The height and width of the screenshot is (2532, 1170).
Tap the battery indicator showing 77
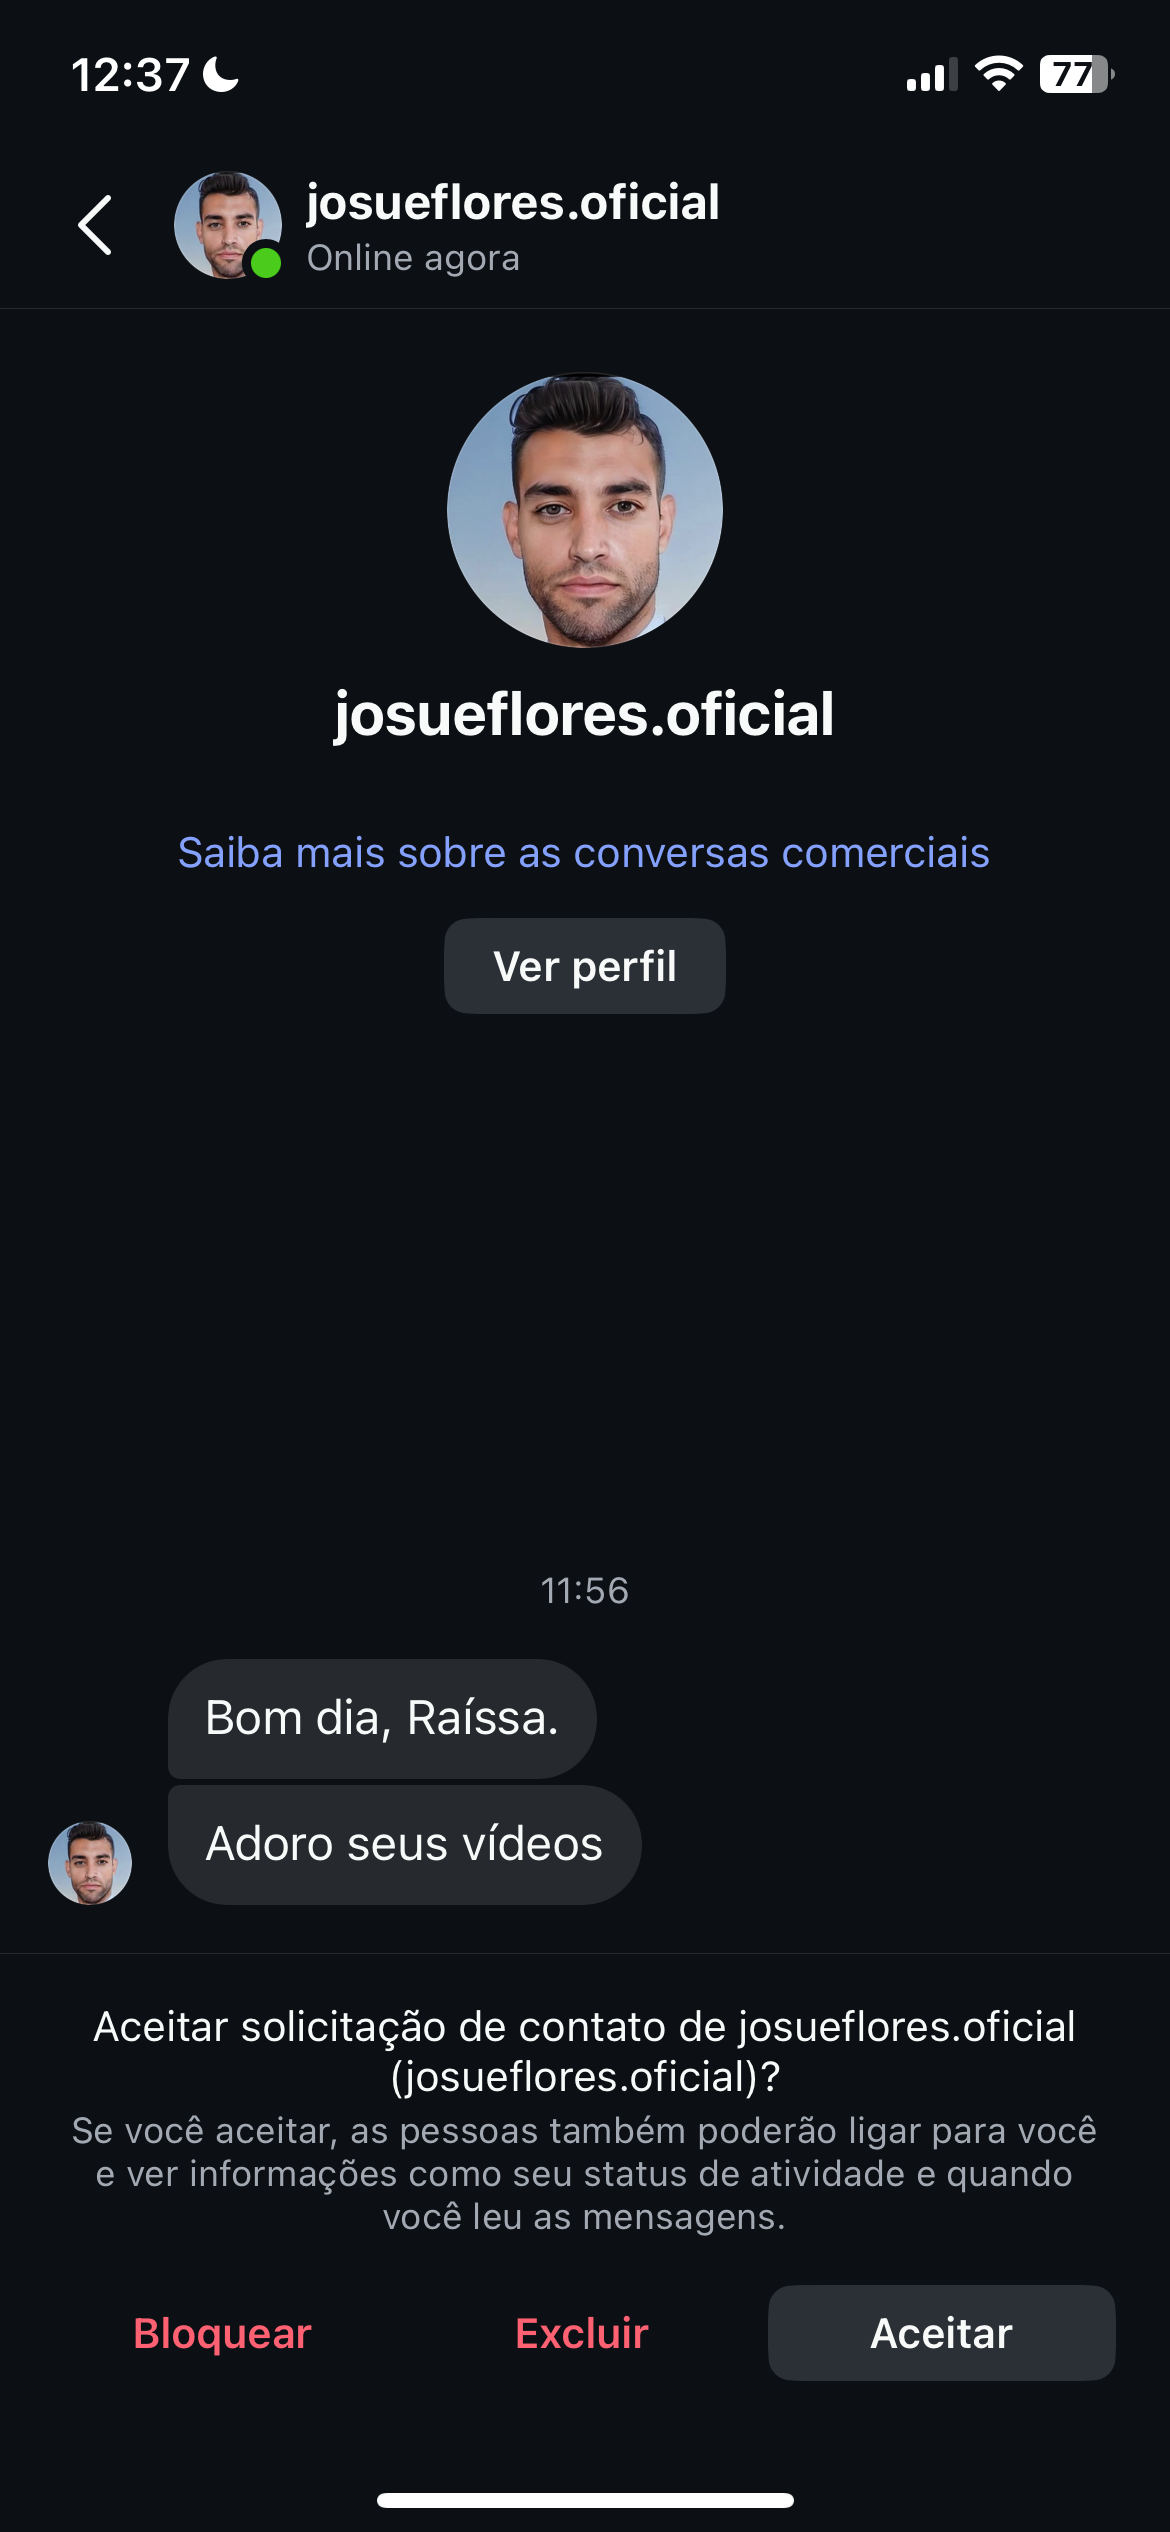[x=1076, y=75]
